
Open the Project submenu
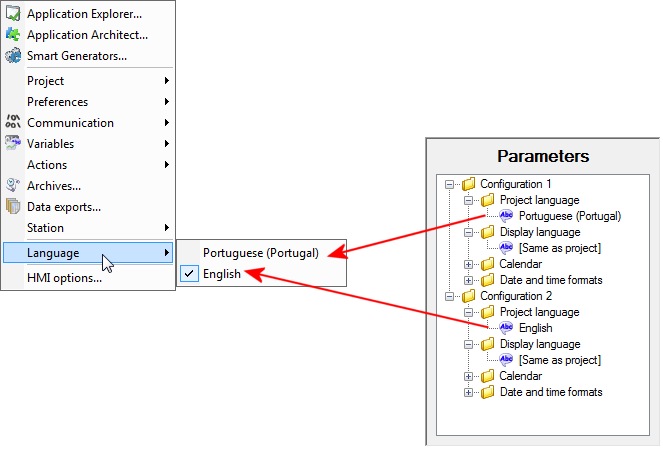tap(88, 81)
